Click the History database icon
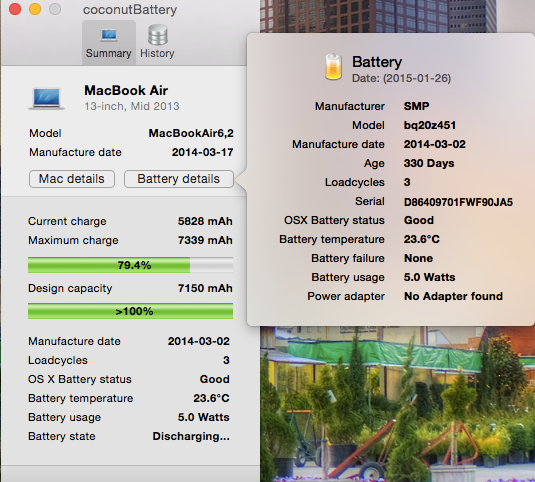Image resolution: width=535 pixels, height=482 pixels. 158,35
